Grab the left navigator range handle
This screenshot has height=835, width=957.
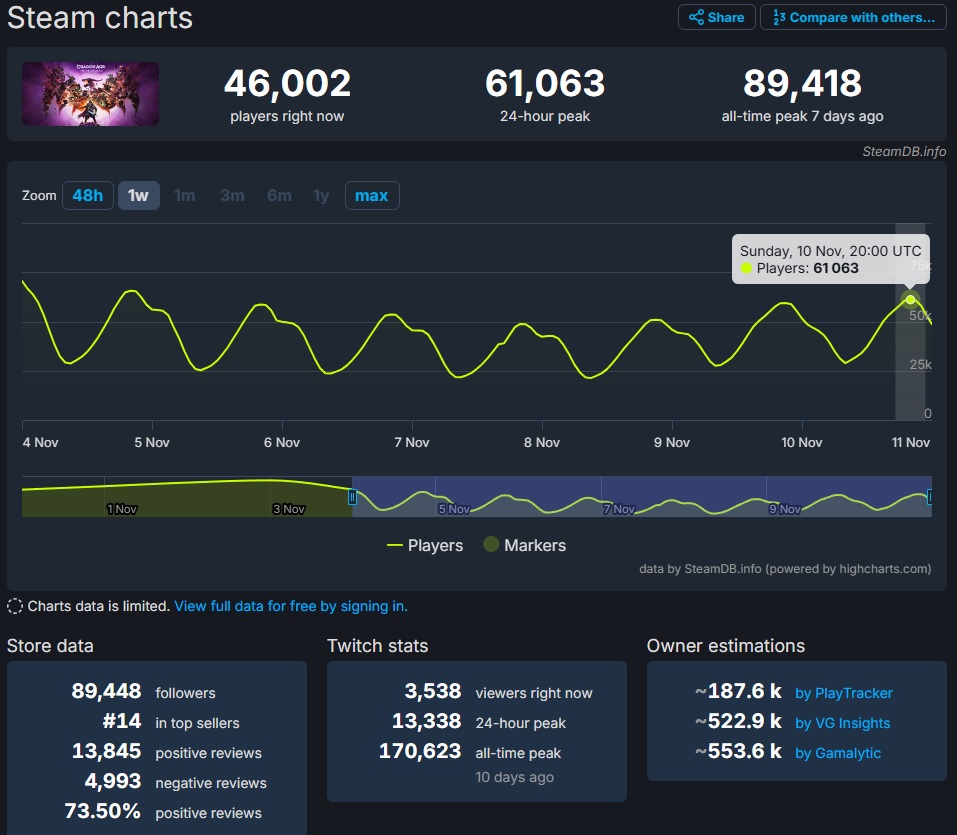click(352, 497)
